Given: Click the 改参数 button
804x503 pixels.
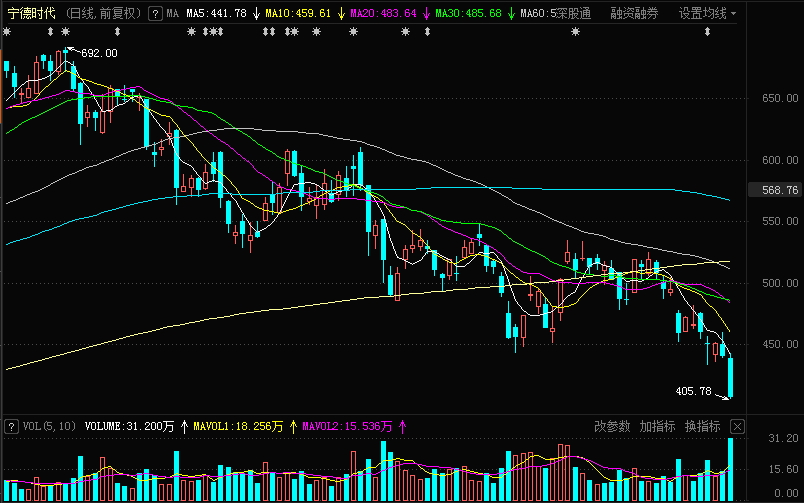Looking at the screenshot, I should 612,426.
